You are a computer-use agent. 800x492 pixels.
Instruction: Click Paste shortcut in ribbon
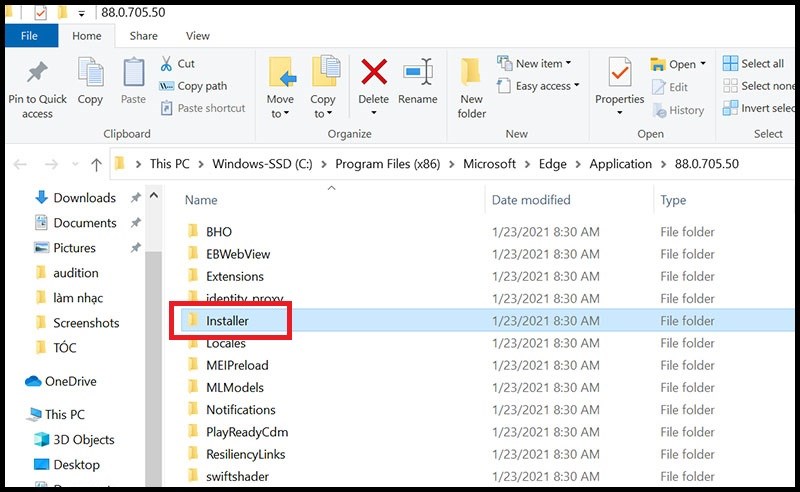click(x=203, y=108)
